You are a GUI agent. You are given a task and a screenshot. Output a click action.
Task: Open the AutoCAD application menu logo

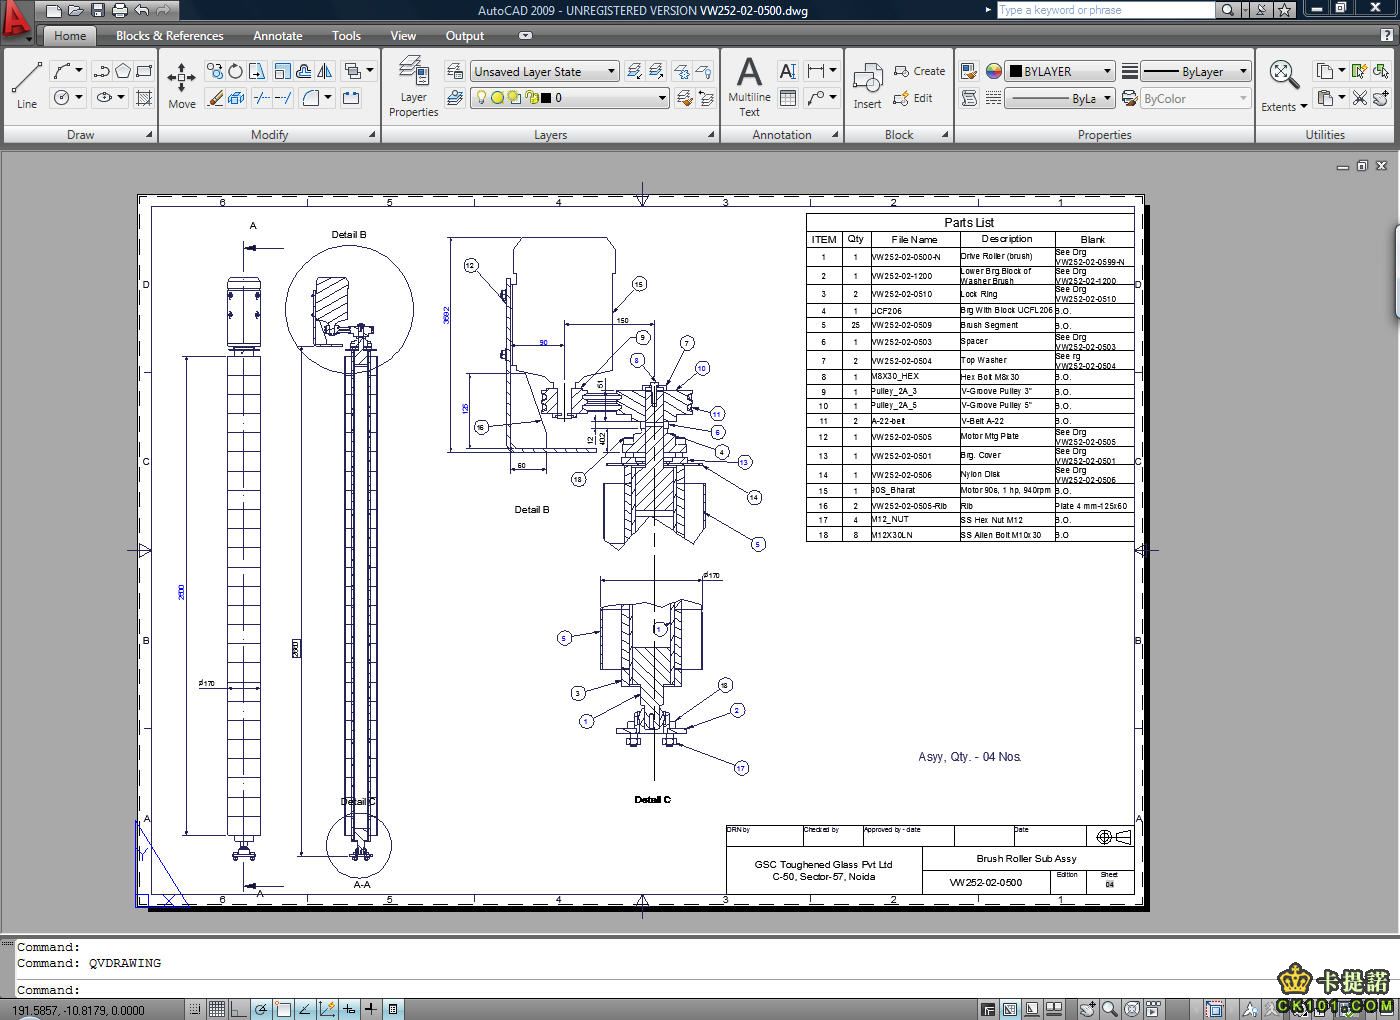15,20
